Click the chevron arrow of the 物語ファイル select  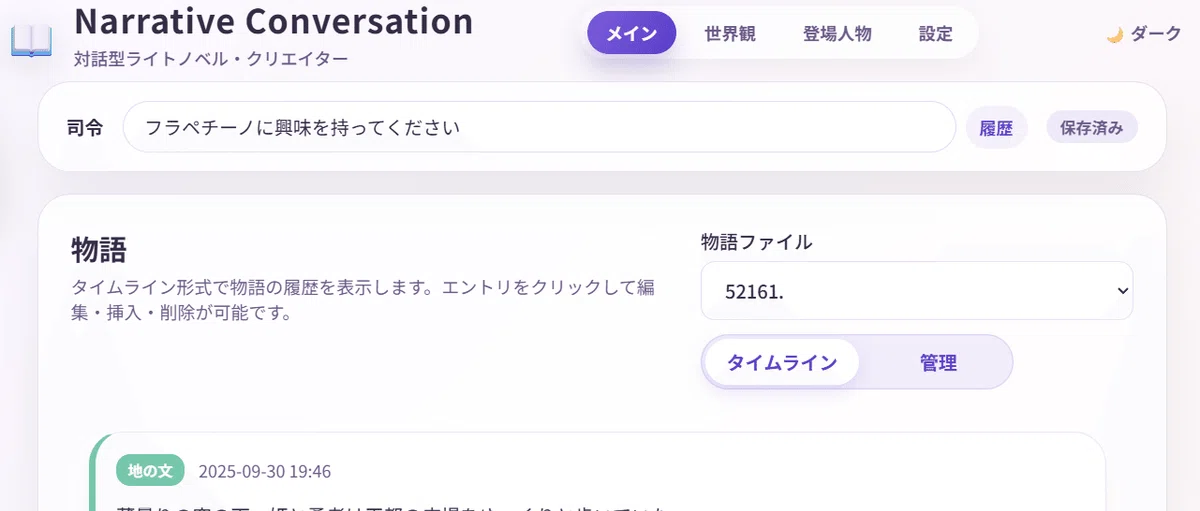click(x=1122, y=291)
